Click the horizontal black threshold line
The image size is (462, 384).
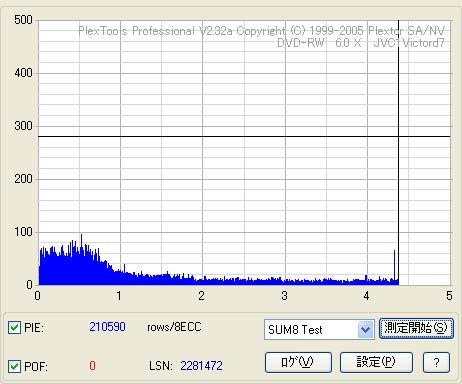244,136
